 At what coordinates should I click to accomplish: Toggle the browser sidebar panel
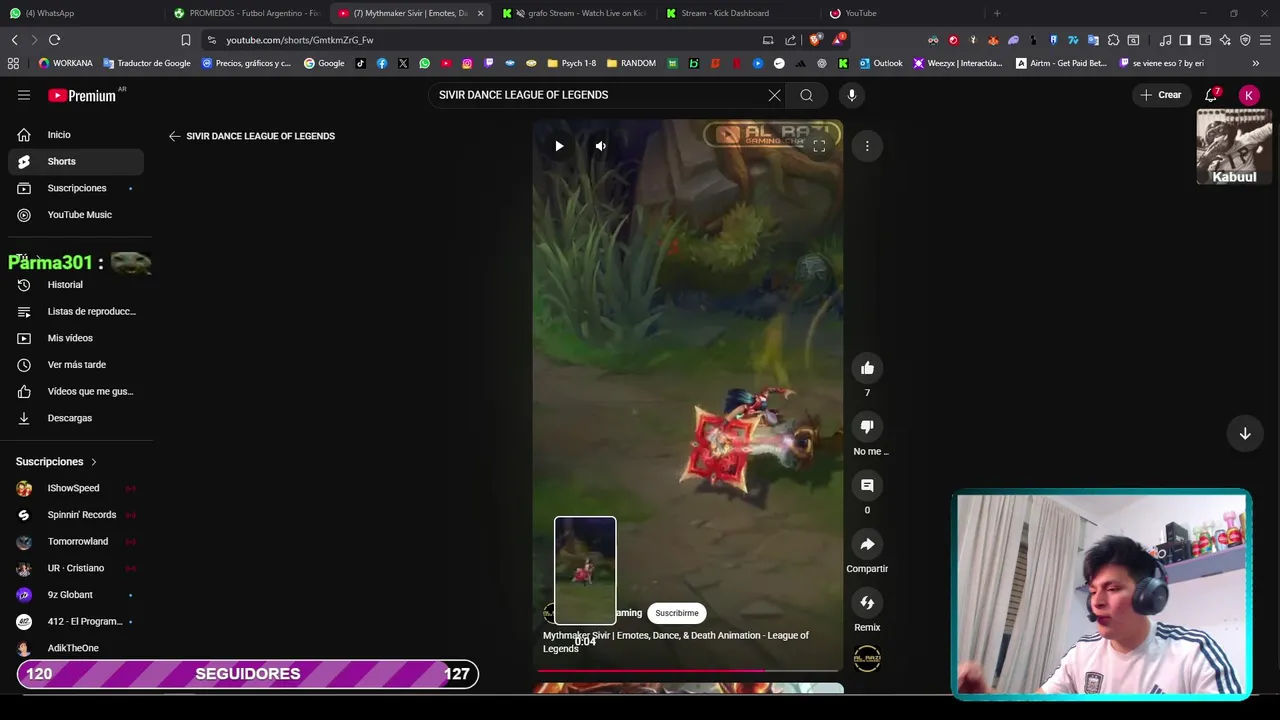[1185, 40]
